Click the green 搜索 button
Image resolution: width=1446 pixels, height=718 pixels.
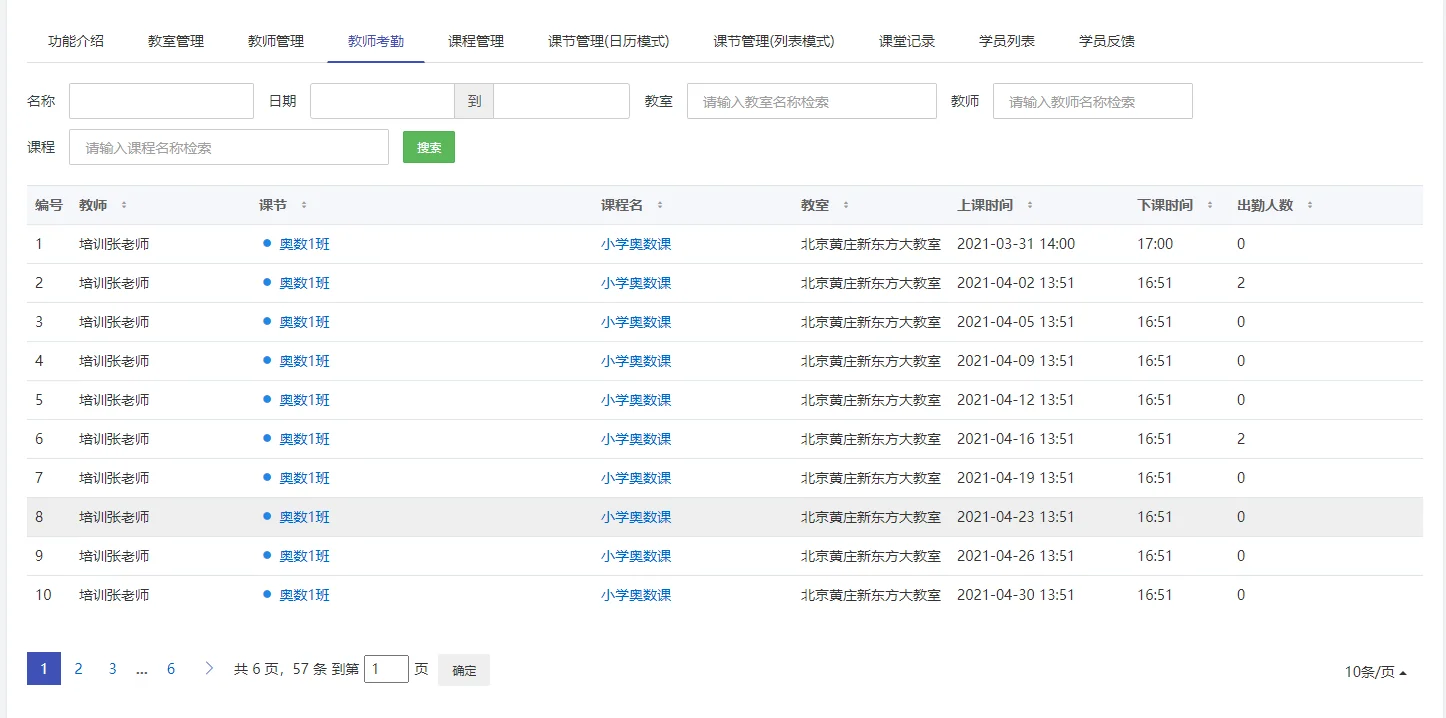point(429,147)
